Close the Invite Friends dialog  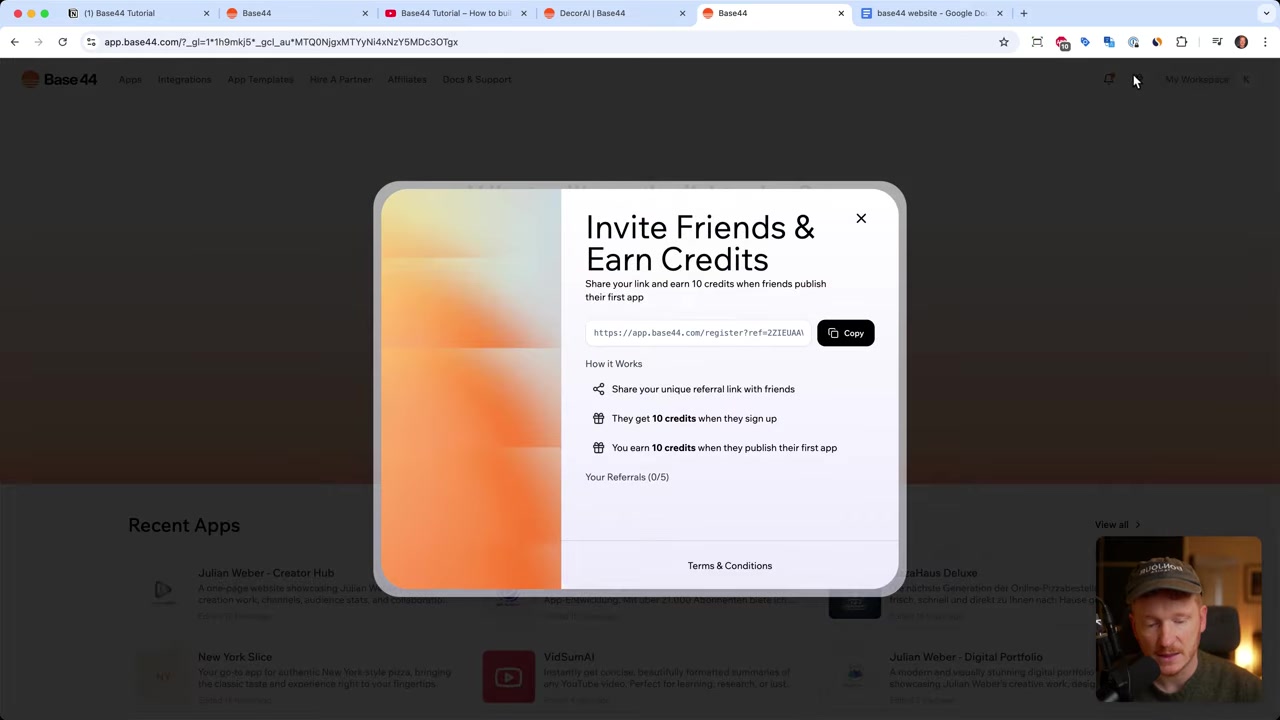click(x=861, y=218)
